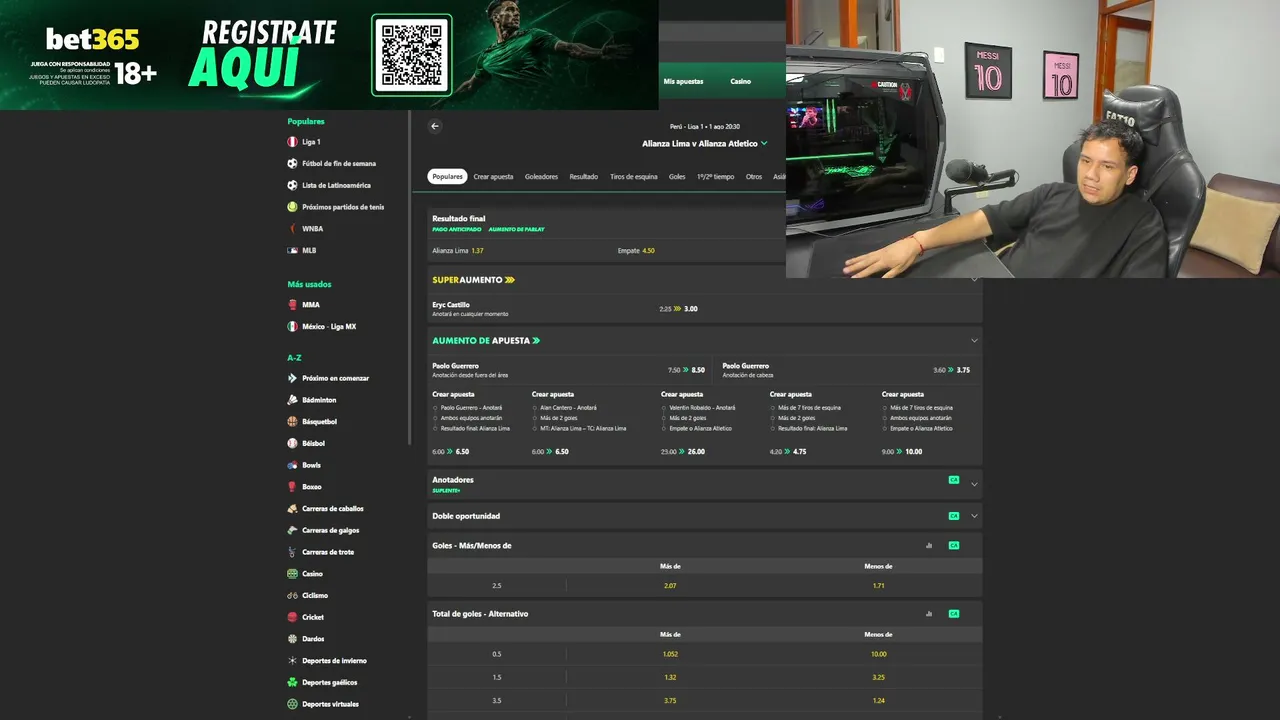Select Paolo Guerrero anotación de cabeza odds 3.75
The width and height of the screenshot is (1280, 720).
(963, 370)
